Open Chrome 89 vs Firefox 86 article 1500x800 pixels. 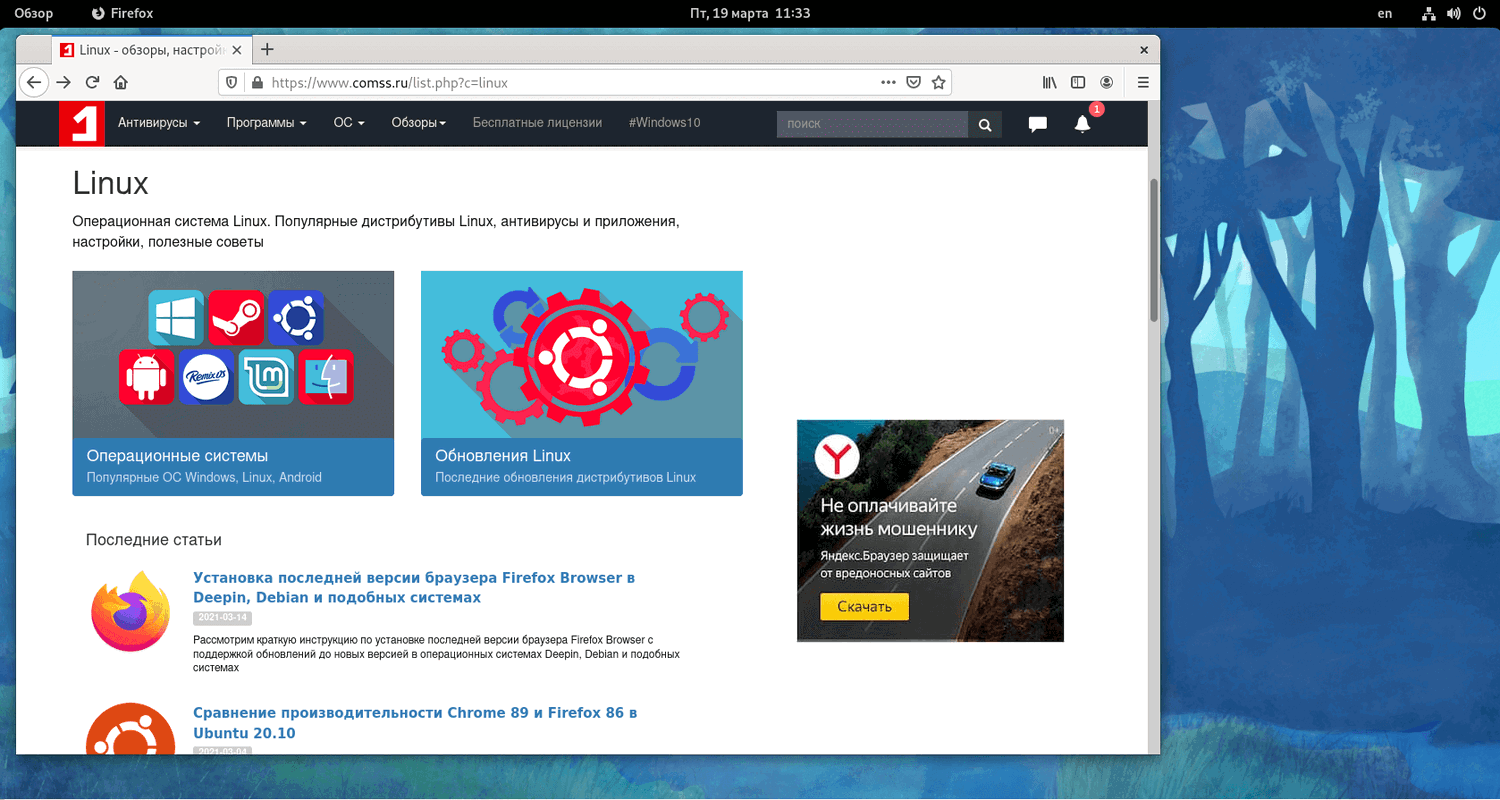point(415,723)
